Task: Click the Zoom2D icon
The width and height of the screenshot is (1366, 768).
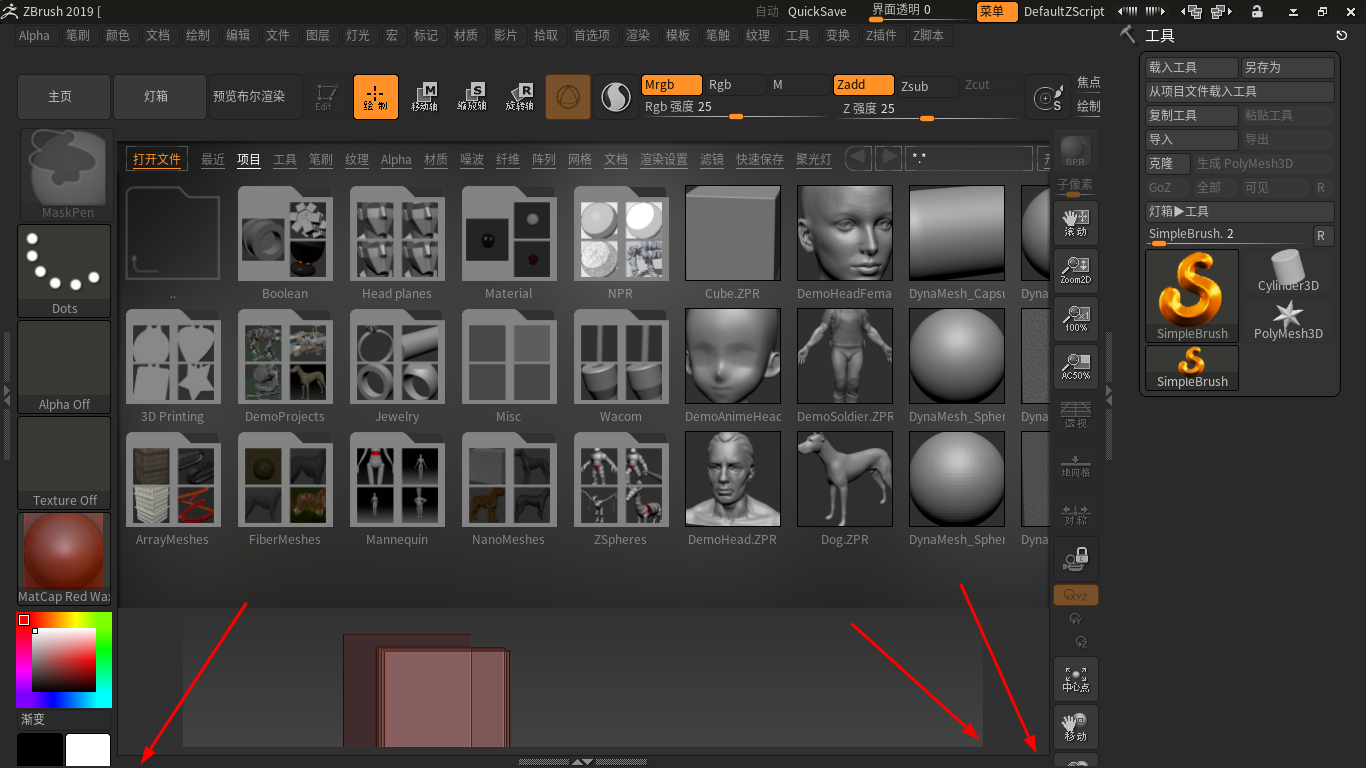Action: point(1076,270)
